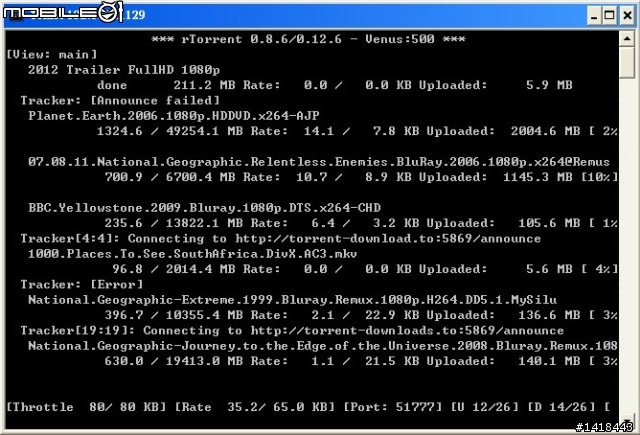
Task: Click the window title bar text '129'
Action: pyautogui.click(x=135, y=15)
